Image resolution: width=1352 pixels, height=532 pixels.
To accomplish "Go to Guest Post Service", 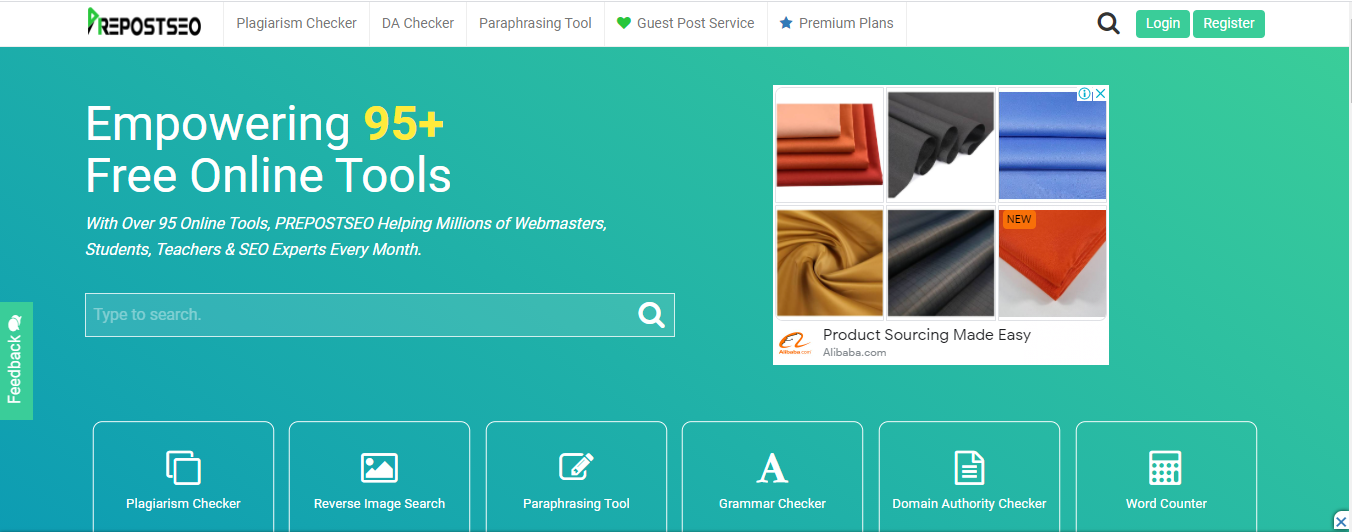I will tap(686, 23).
